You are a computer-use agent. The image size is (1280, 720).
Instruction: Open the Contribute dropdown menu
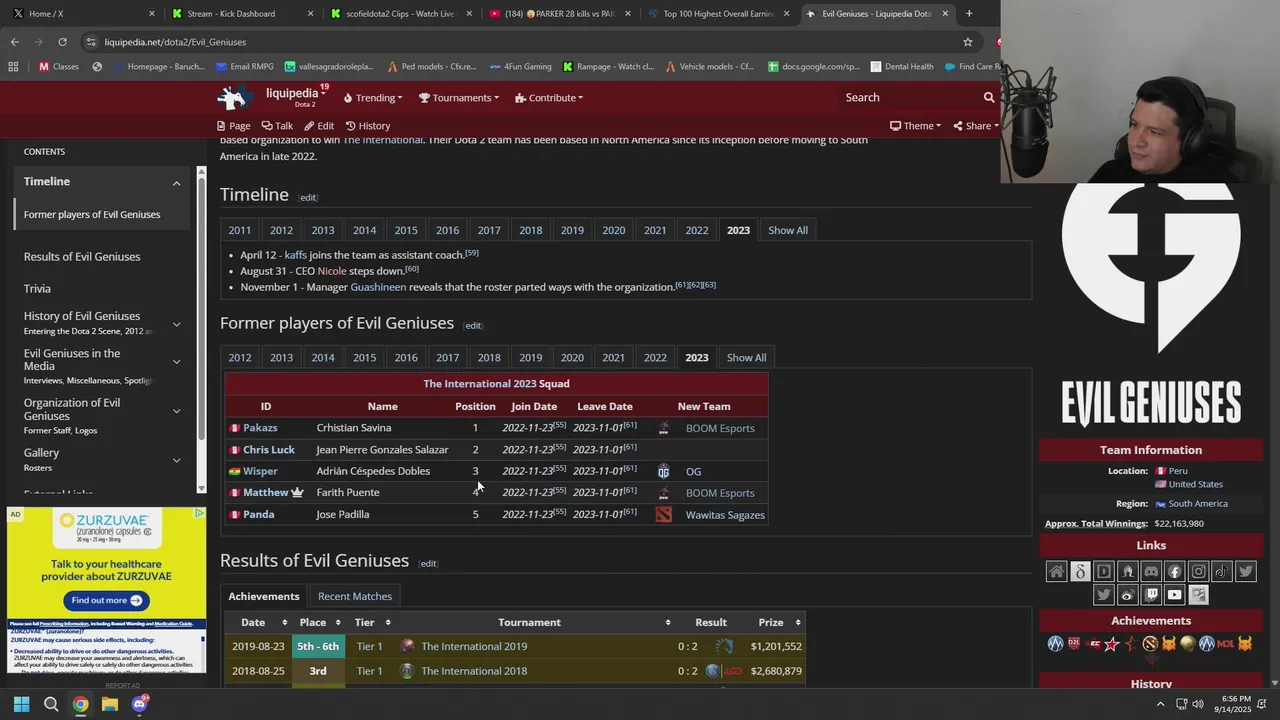(x=549, y=98)
